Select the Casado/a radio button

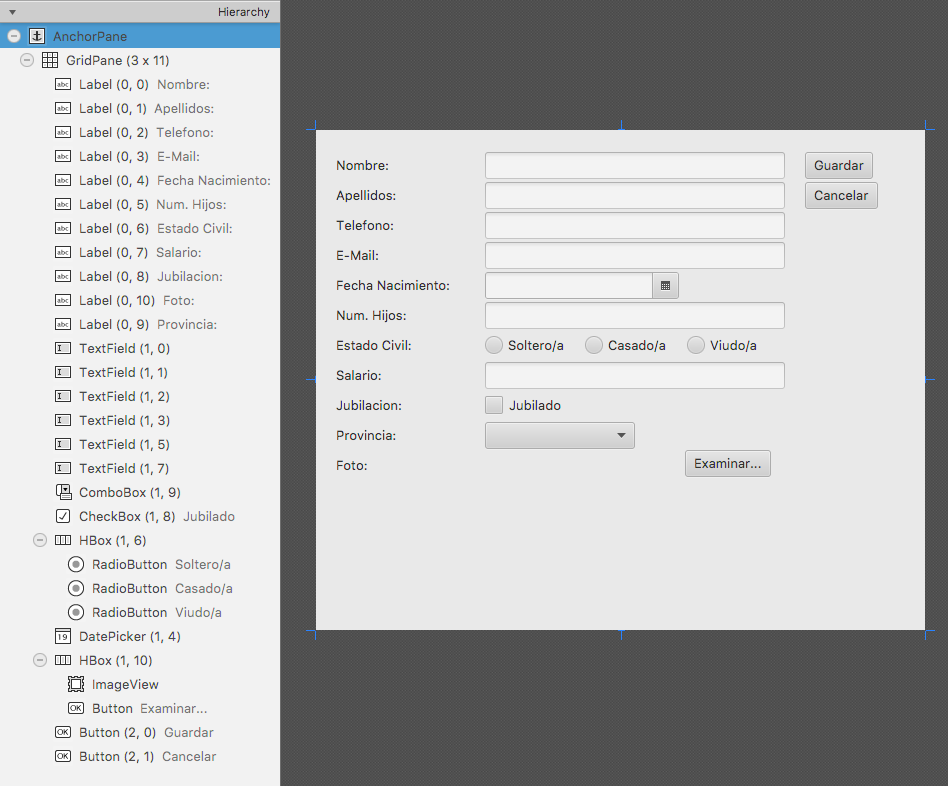click(594, 345)
